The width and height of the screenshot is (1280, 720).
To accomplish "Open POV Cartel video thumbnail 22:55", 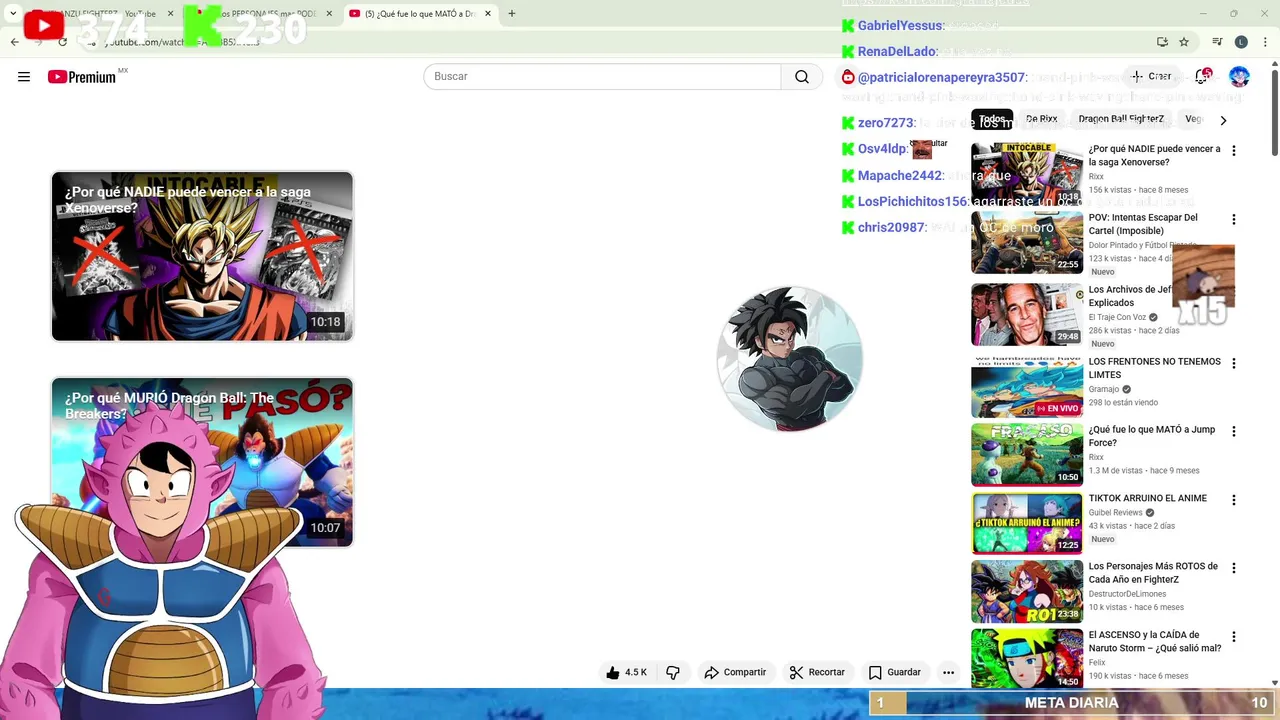I will point(1027,242).
